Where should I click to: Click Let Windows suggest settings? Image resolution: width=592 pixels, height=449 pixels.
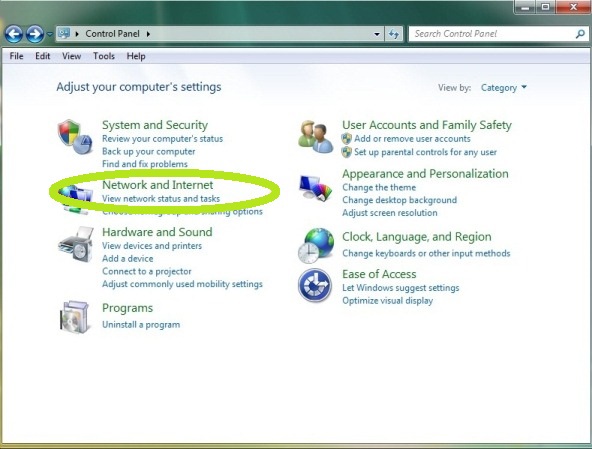[401, 288]
